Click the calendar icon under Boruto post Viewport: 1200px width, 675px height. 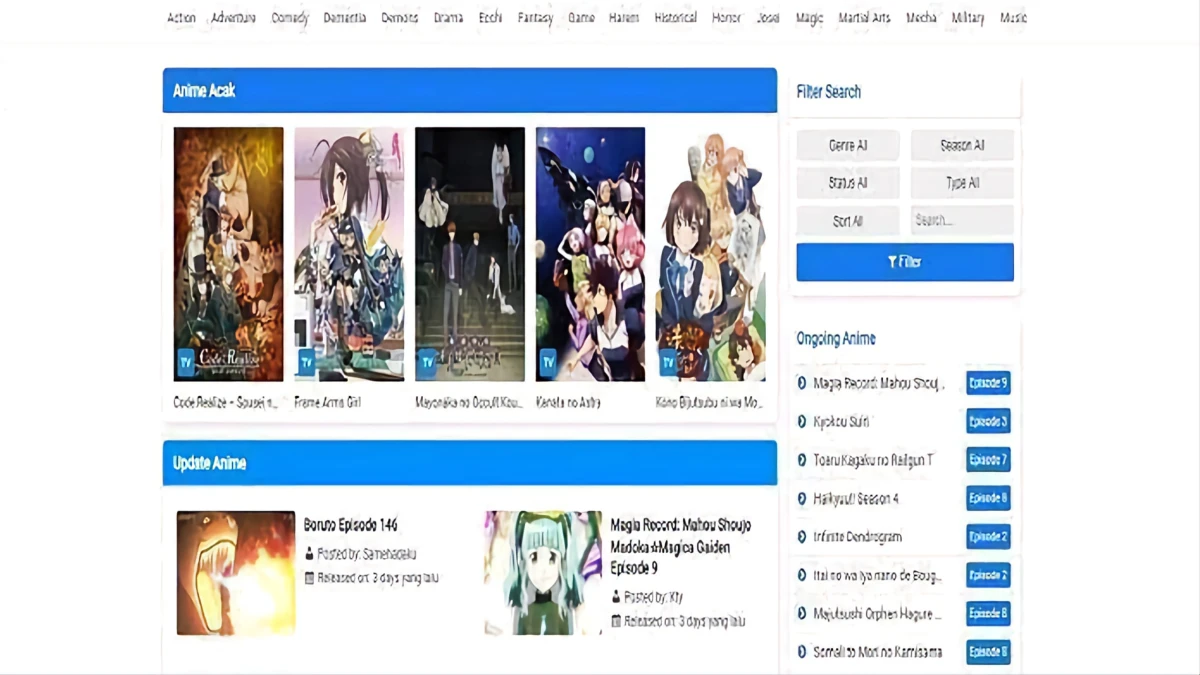[x=309, y=578]
